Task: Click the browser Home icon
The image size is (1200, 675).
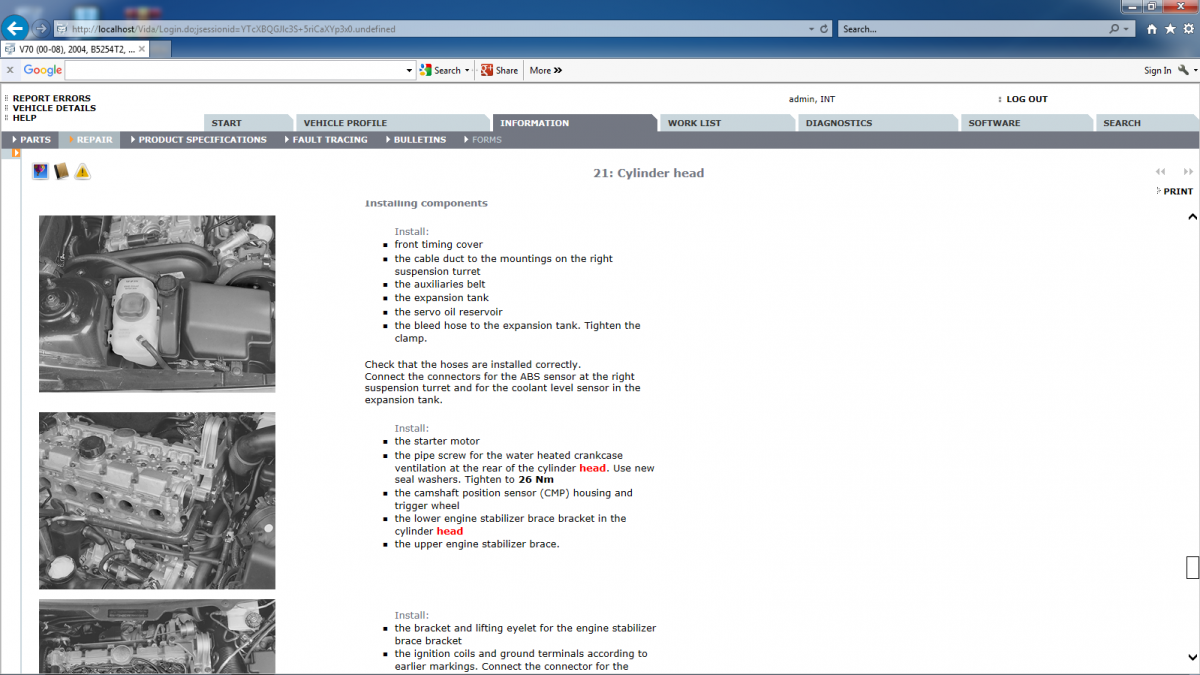Action: [x=1153, y=29]
